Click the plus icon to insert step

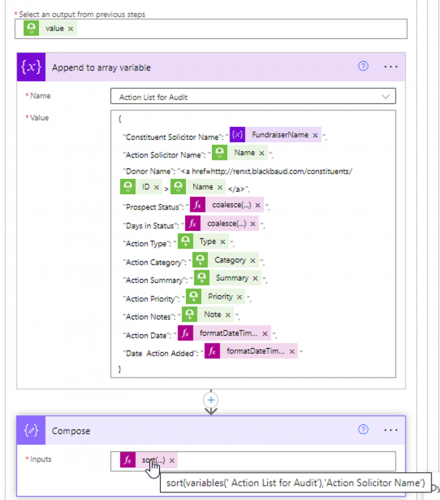(211, 400)
